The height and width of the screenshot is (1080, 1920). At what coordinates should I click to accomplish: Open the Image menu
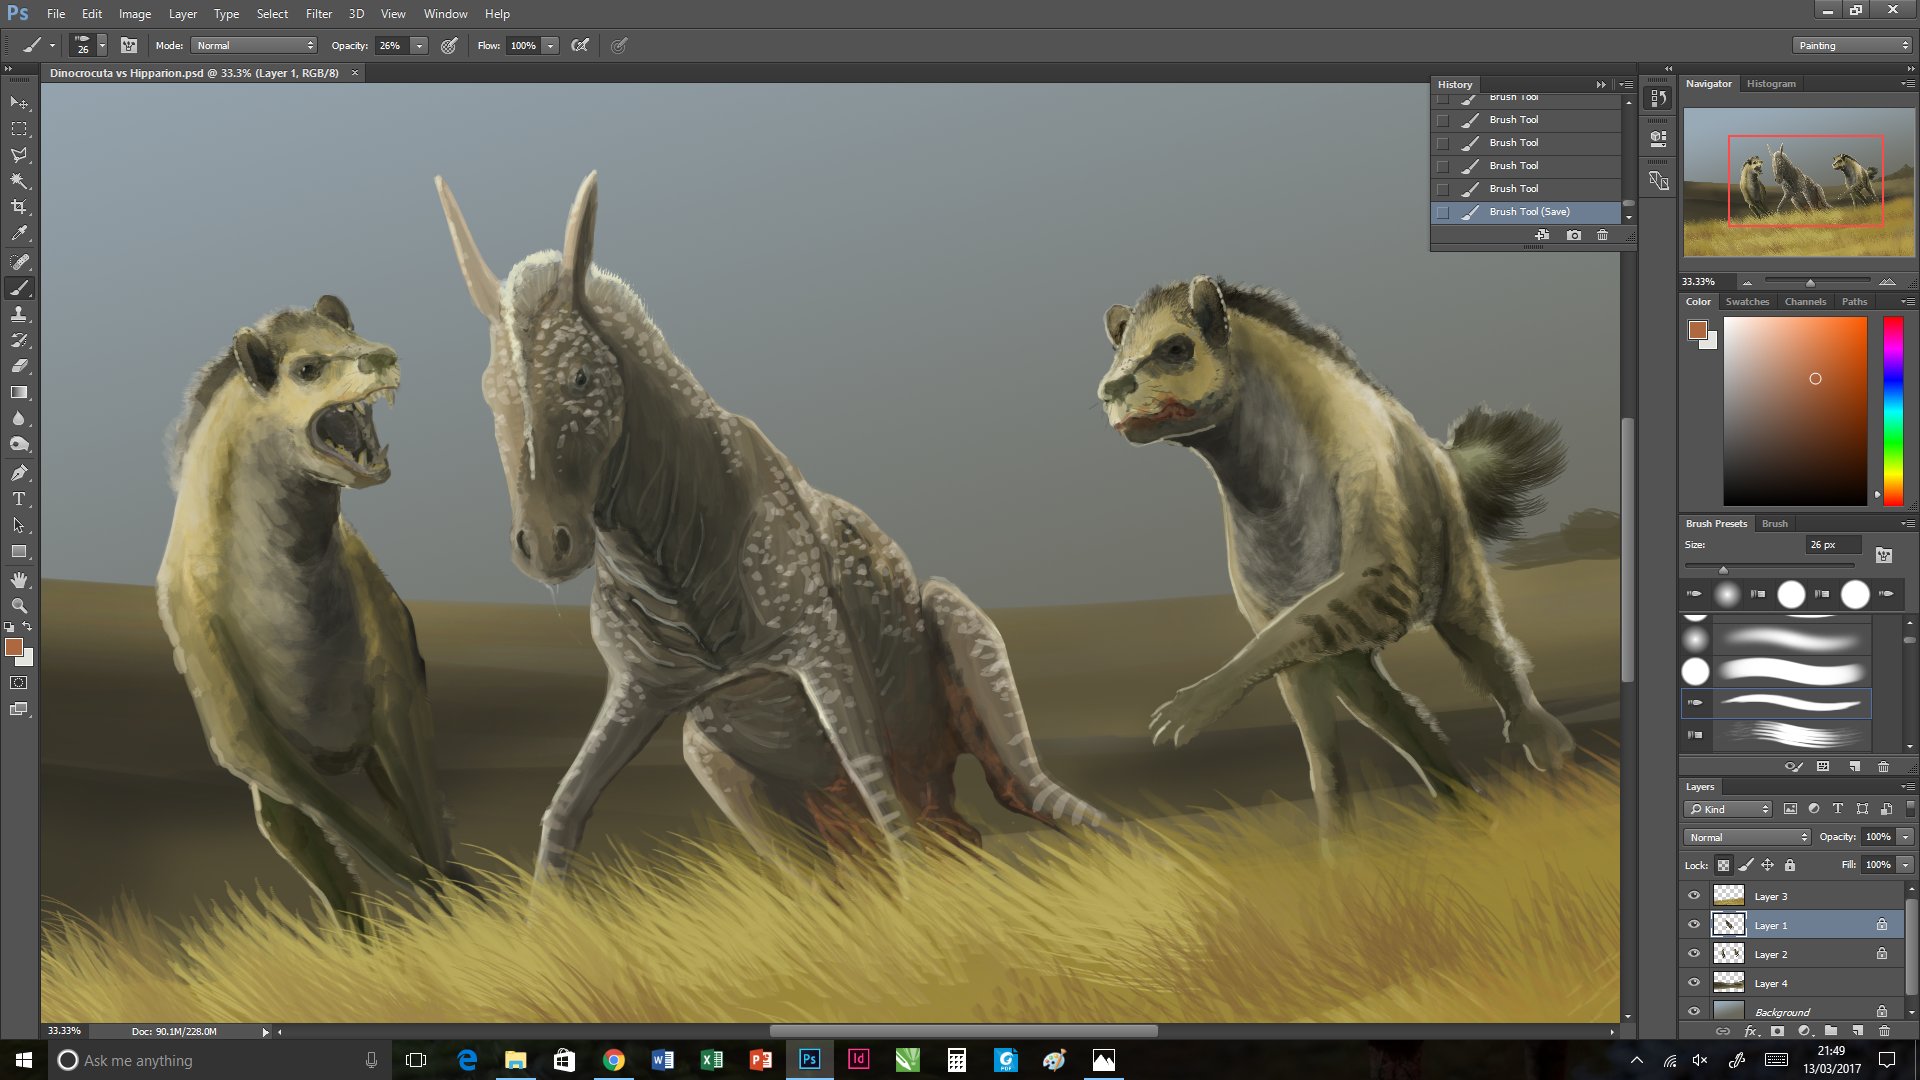pos(135,14)
